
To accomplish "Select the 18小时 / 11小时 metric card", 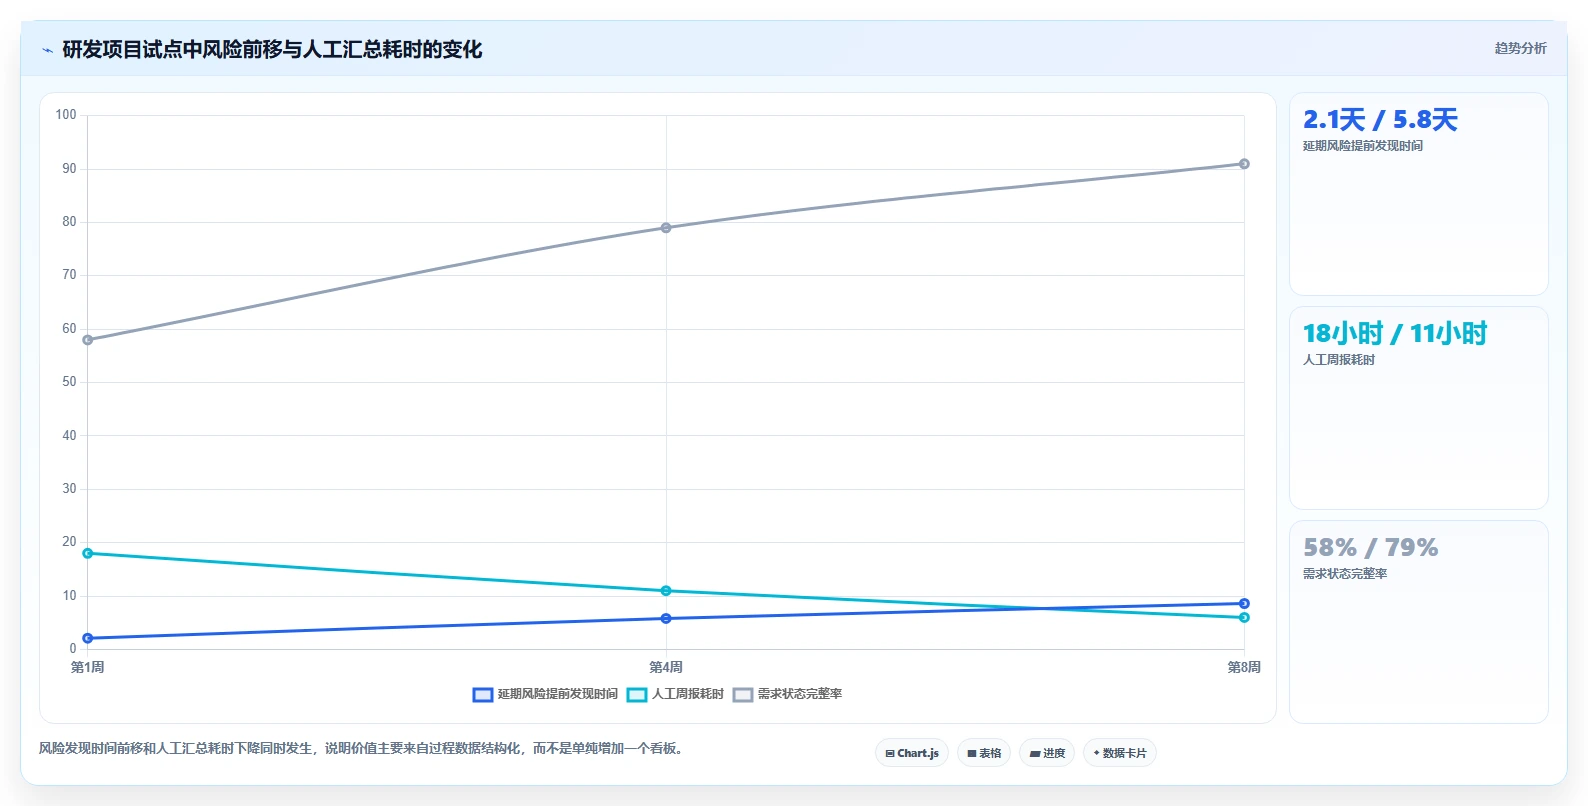I will pos(1419,408).
